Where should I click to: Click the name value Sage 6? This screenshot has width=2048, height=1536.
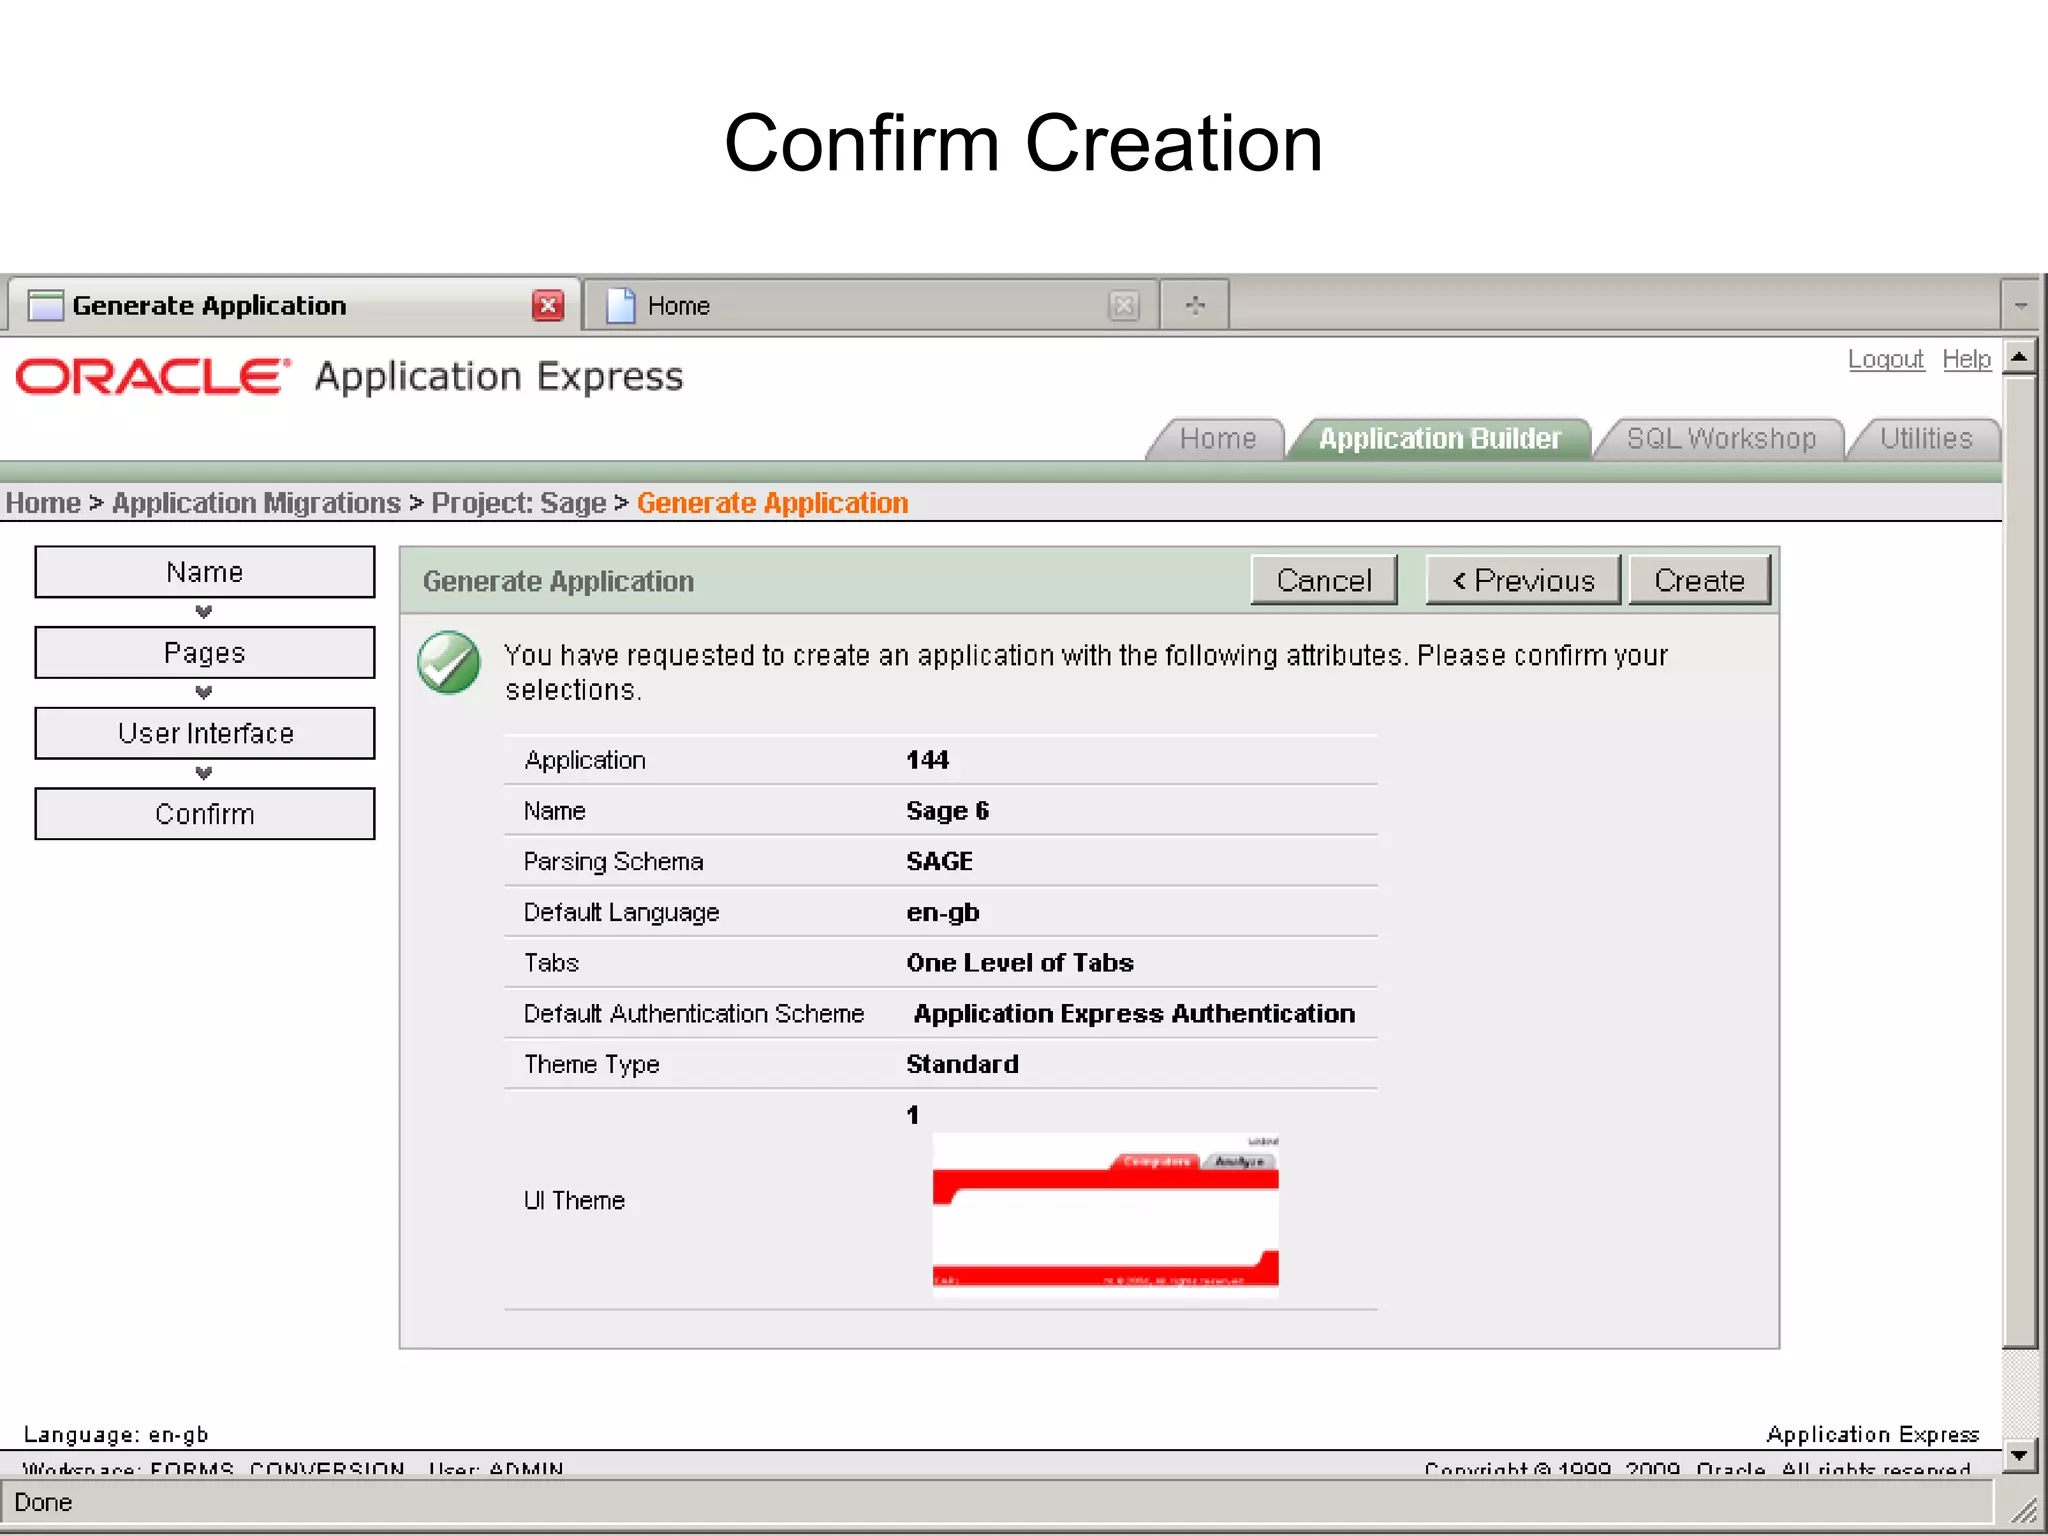point(947,811)
